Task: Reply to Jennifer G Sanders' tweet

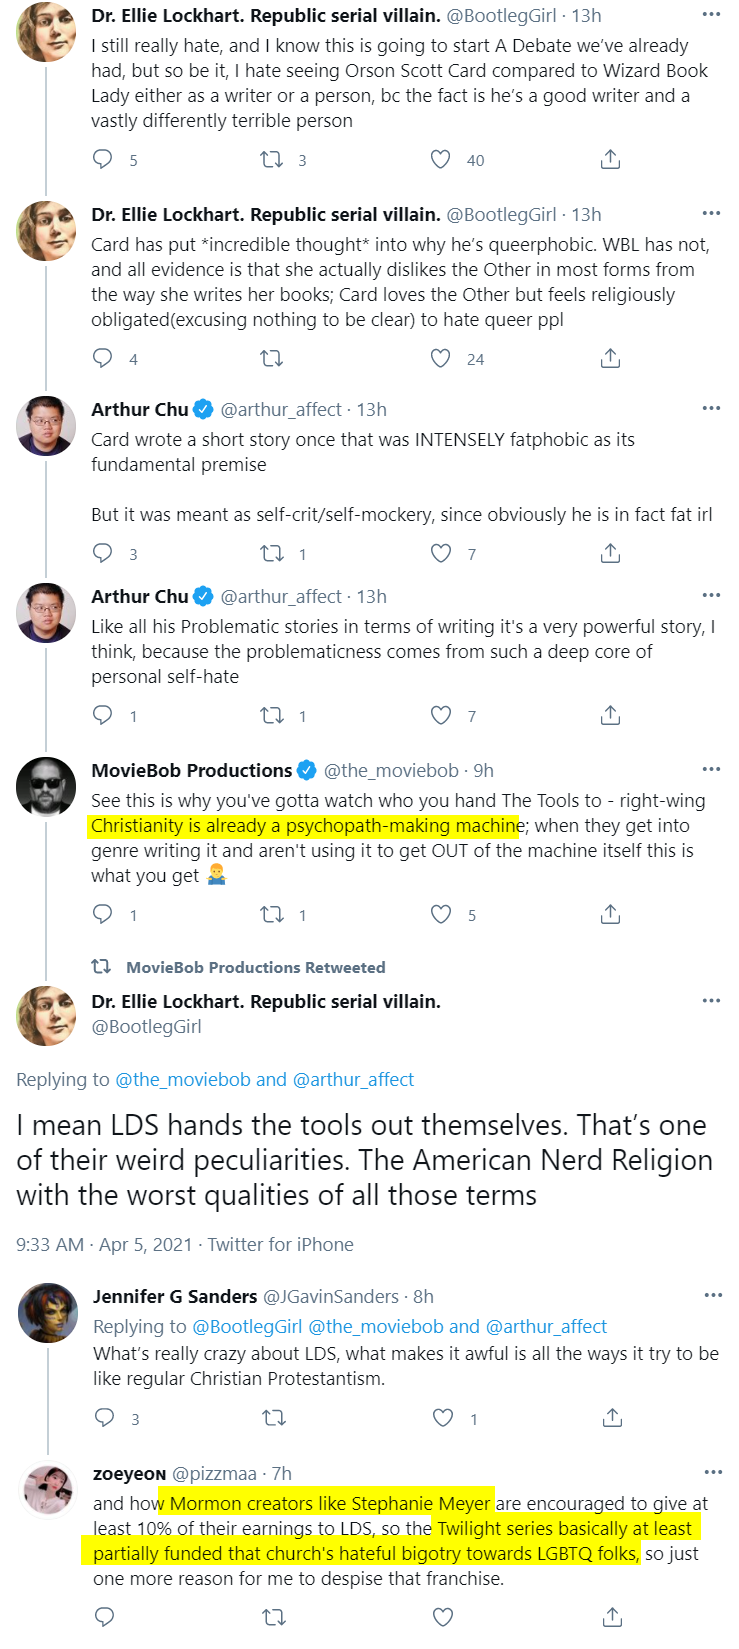Action: click(105, 1418)
